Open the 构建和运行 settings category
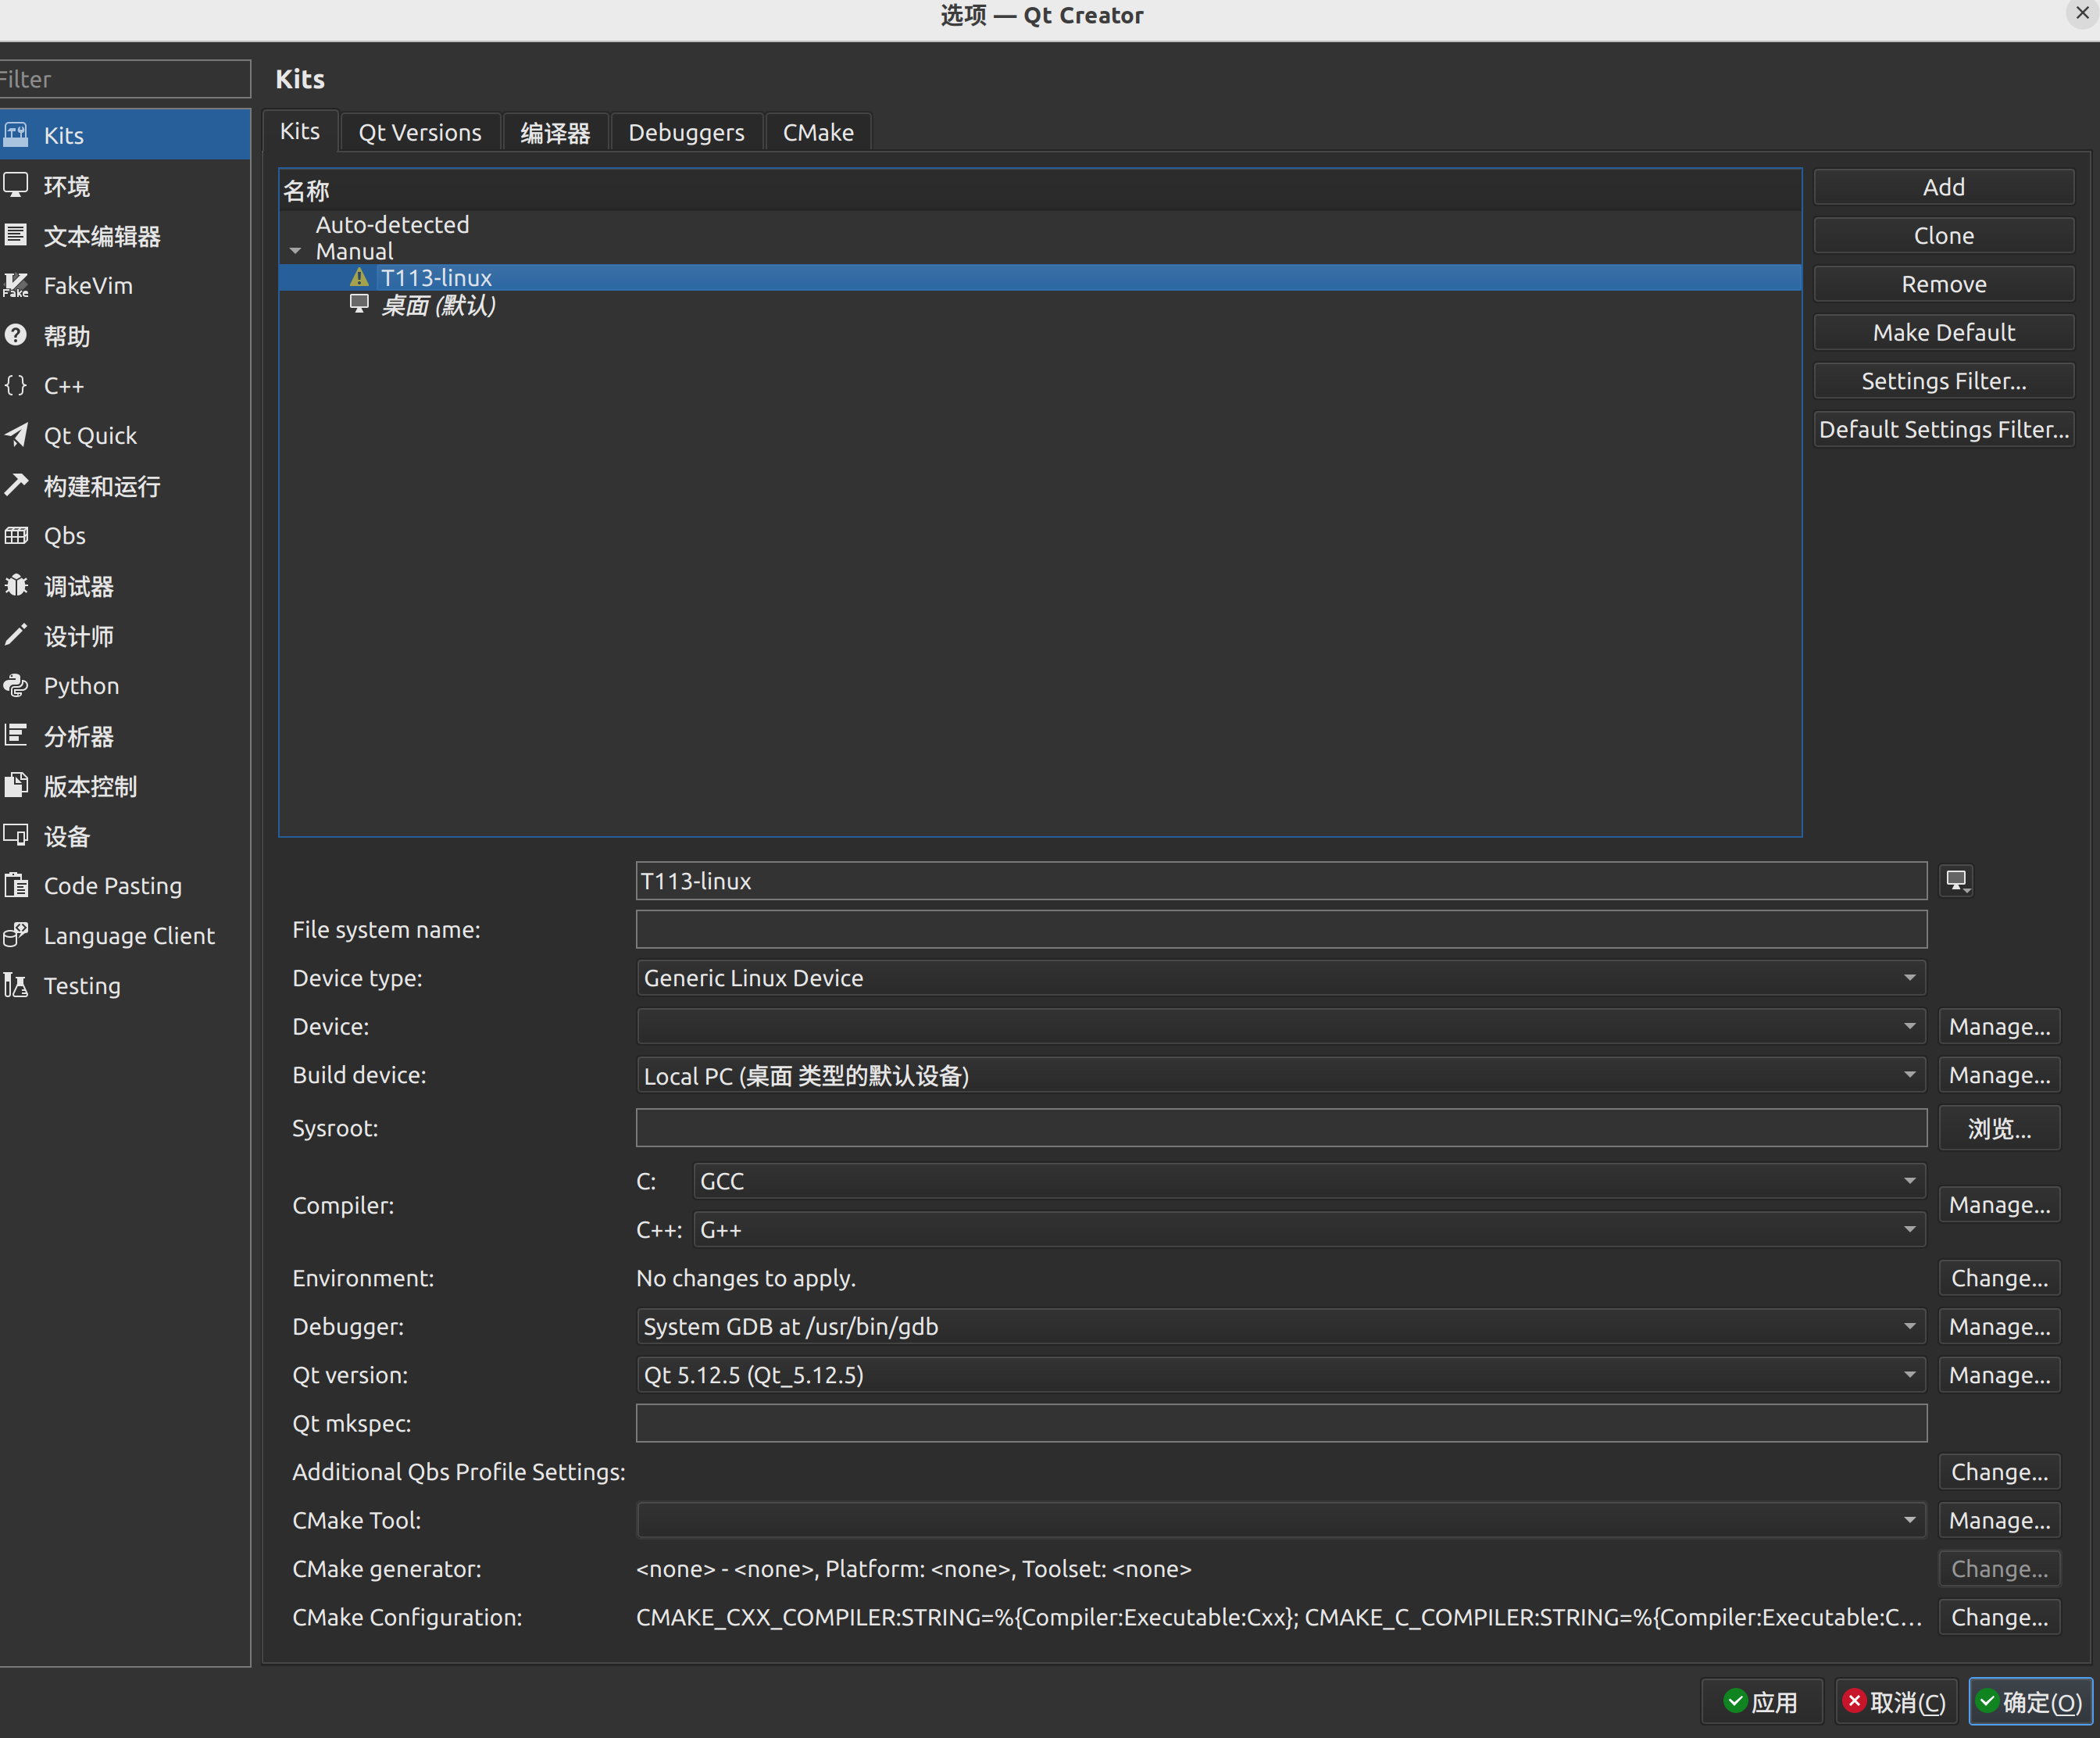Viewport: 2100px width, 1738px height. pos(124,486)
